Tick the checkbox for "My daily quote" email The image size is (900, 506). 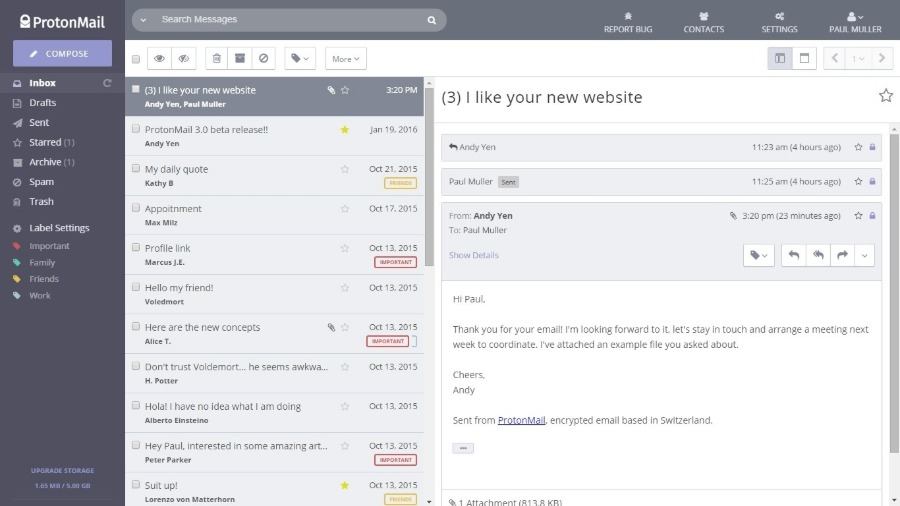click(136, 168)
